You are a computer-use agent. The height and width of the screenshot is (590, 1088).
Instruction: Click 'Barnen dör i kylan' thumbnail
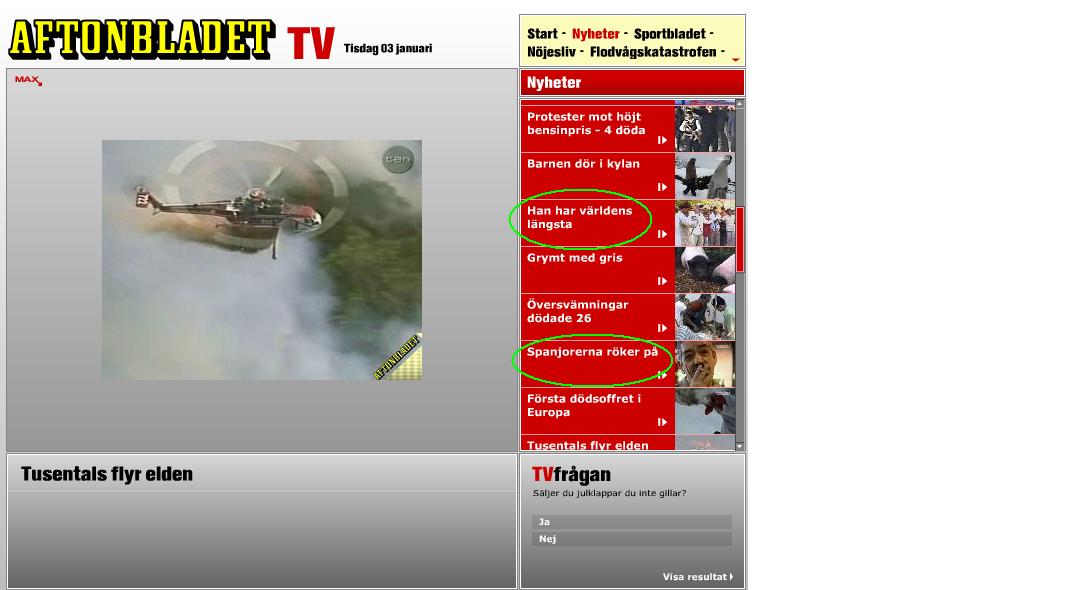click(x=705, y=176)
